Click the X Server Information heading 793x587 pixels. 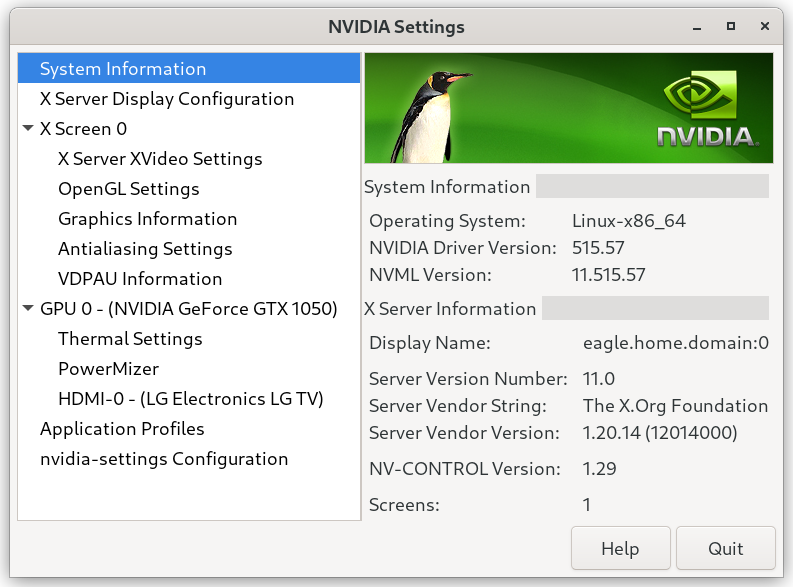pyautogui.click(x=450, y=308)
